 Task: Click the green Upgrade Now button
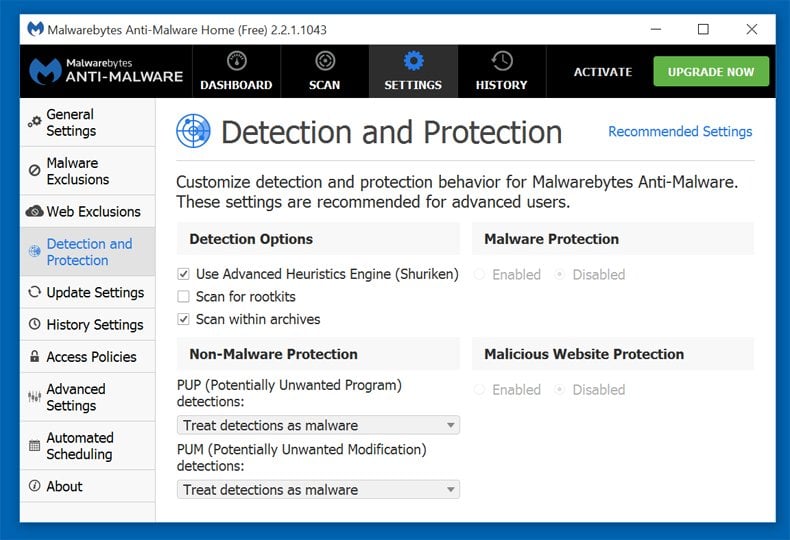(711, 72)
